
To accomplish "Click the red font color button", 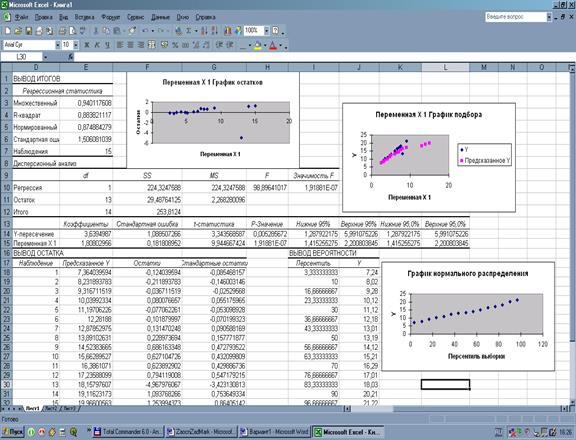I will pyautogui.click(x=273, y=45).
